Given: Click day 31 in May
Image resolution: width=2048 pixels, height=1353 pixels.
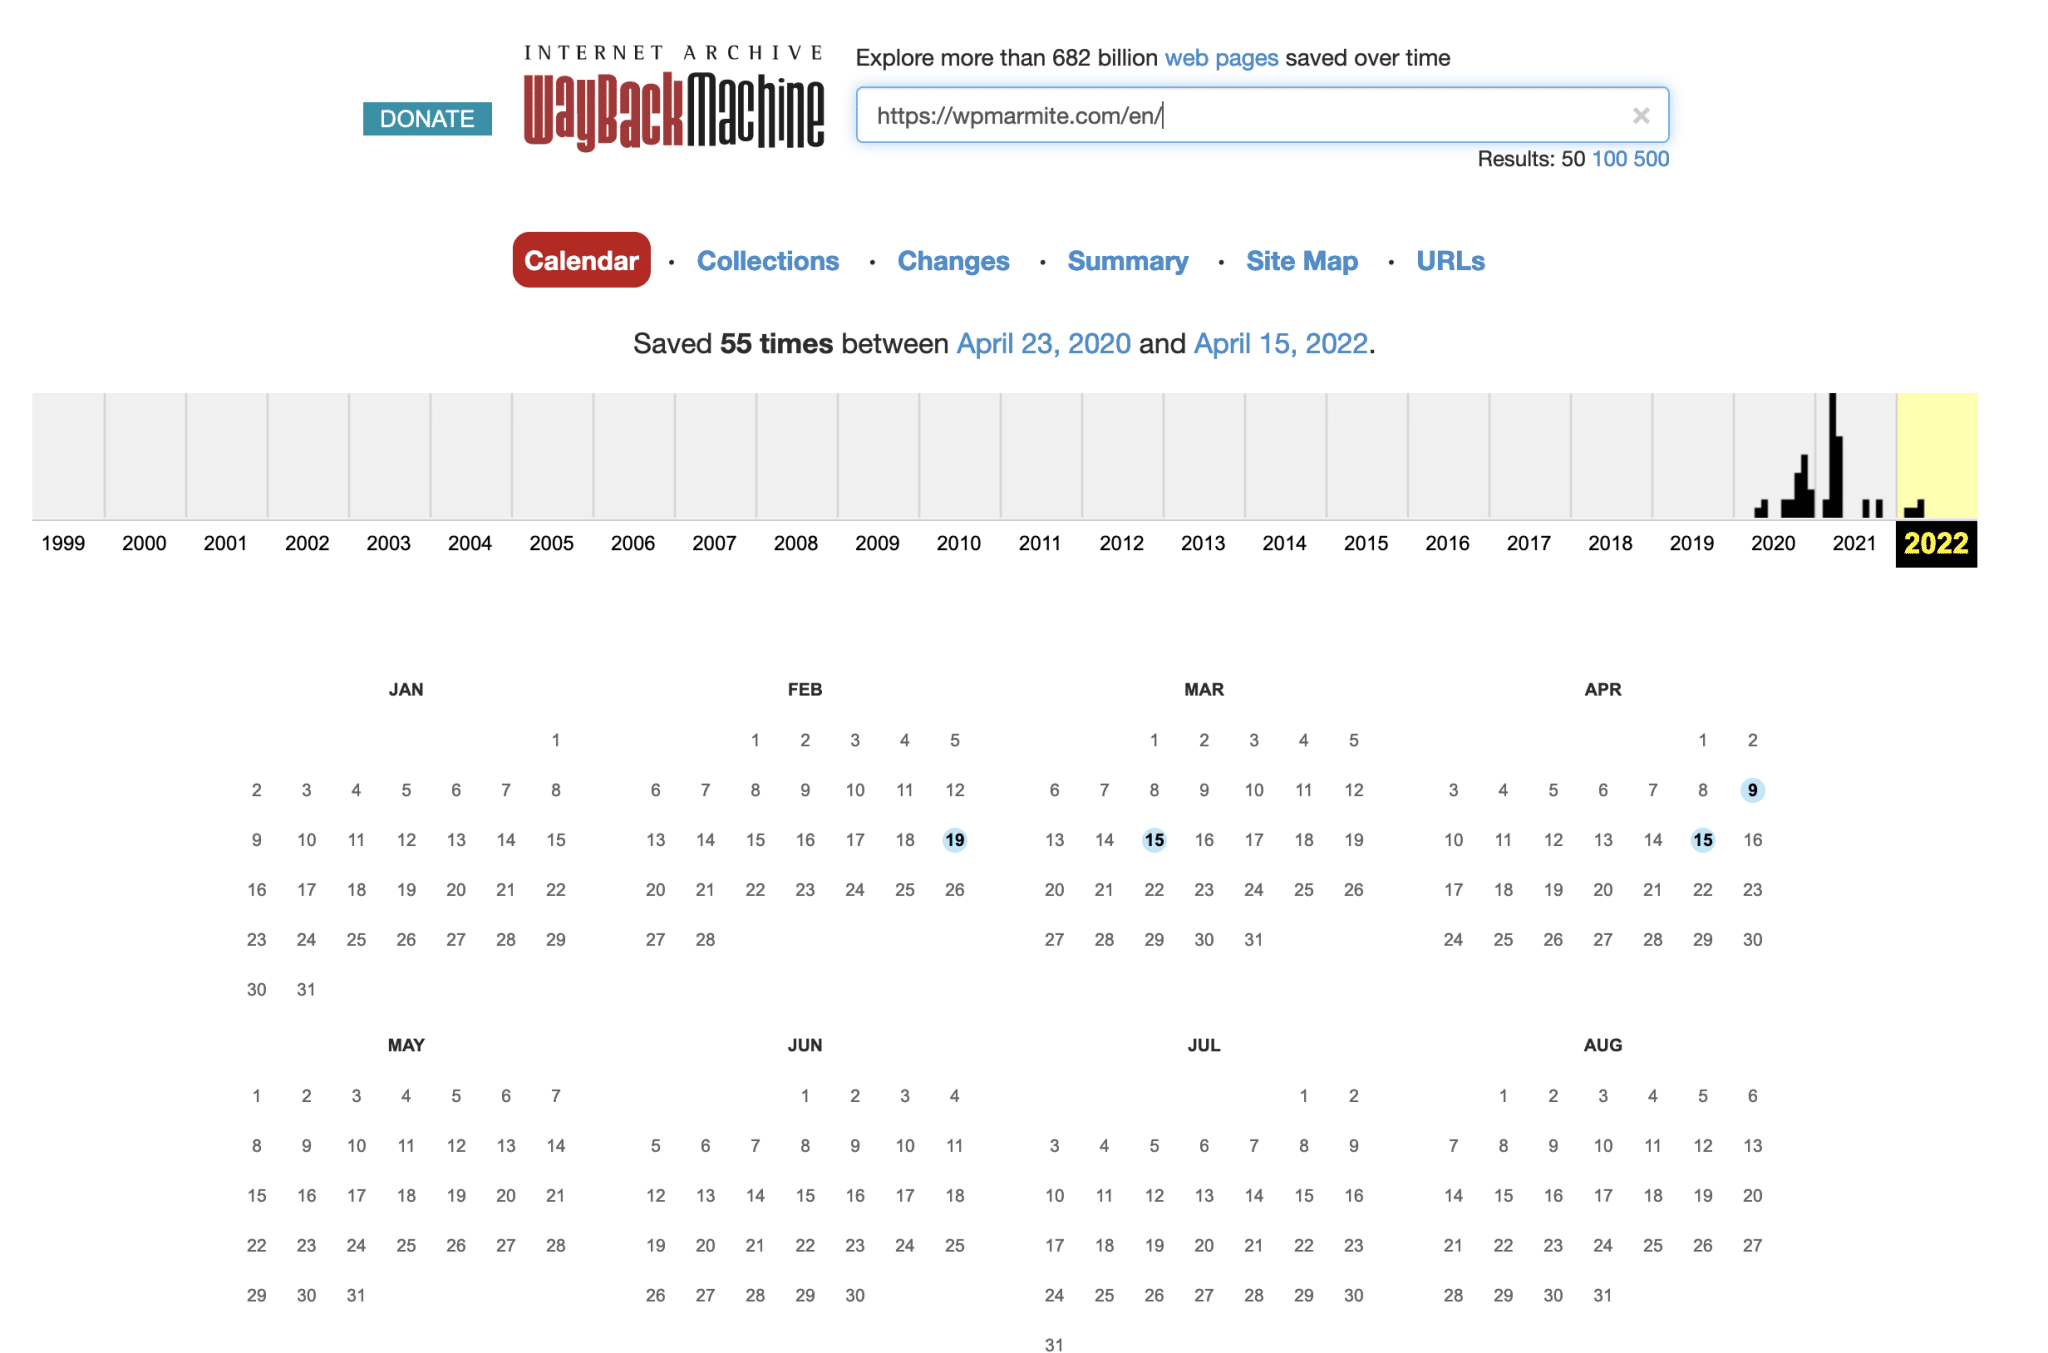Looking at the screenshot, I should click(356, 1295).
